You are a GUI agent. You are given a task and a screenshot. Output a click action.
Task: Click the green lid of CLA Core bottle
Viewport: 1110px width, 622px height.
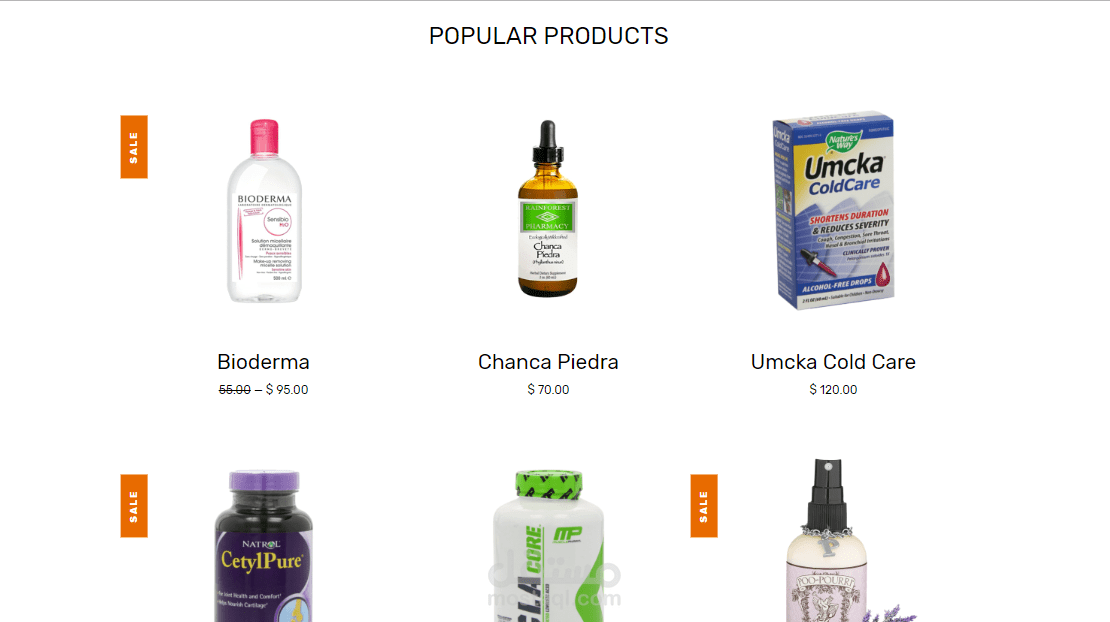pos(549,484)
